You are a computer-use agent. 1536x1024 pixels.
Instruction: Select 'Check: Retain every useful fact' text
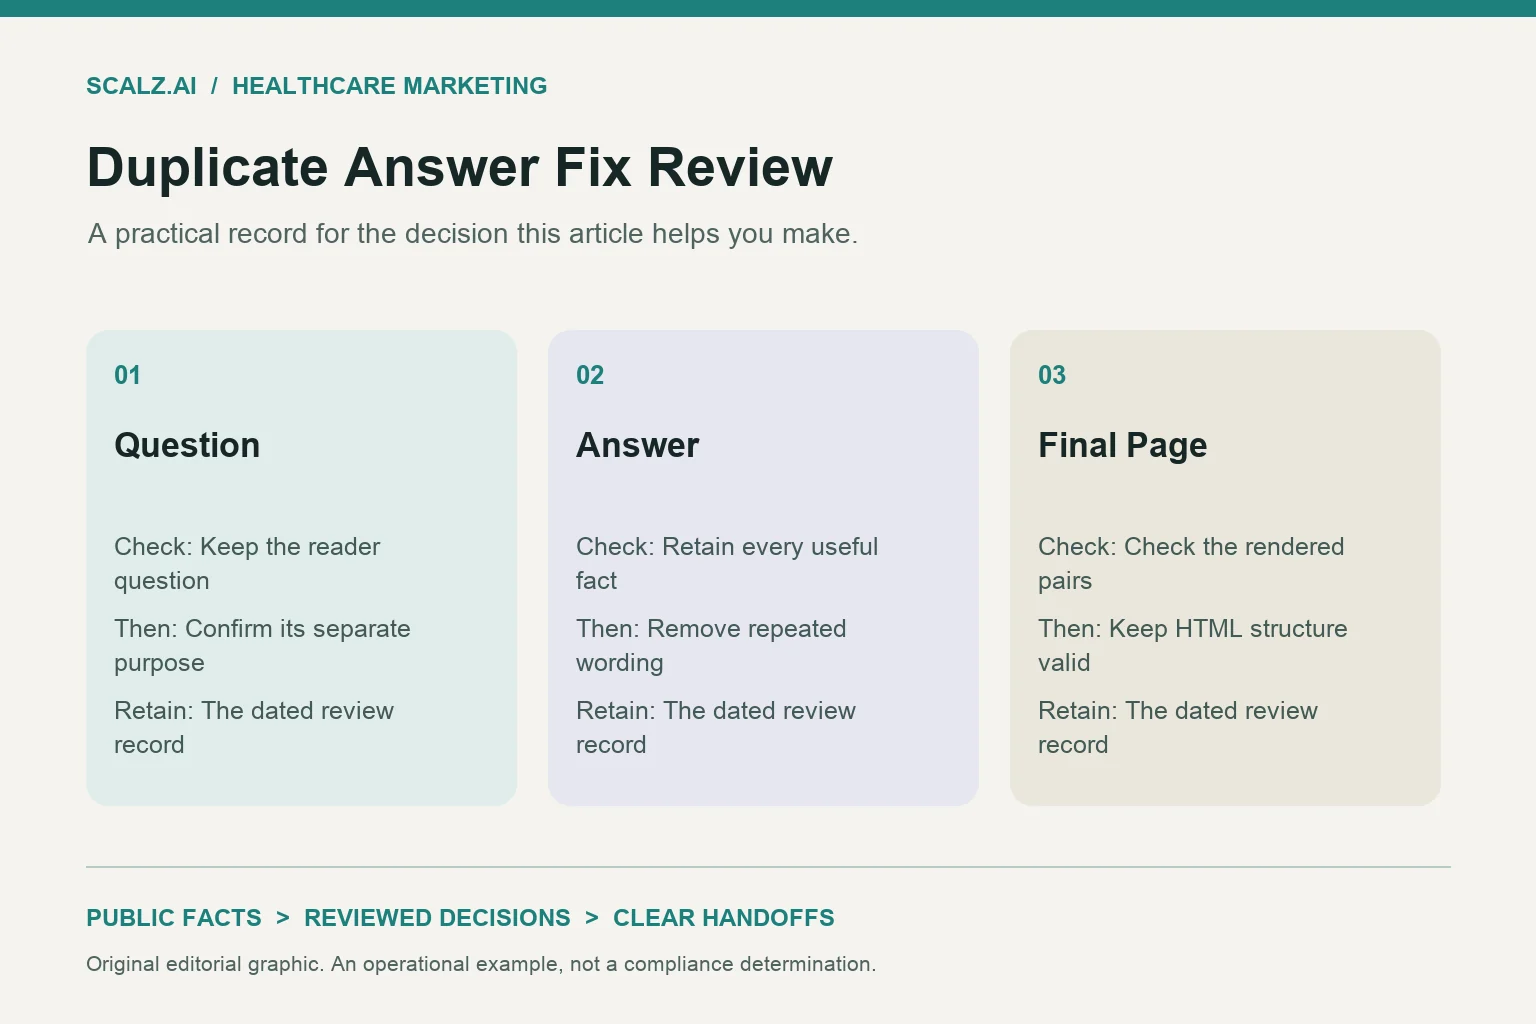(727, 563)
